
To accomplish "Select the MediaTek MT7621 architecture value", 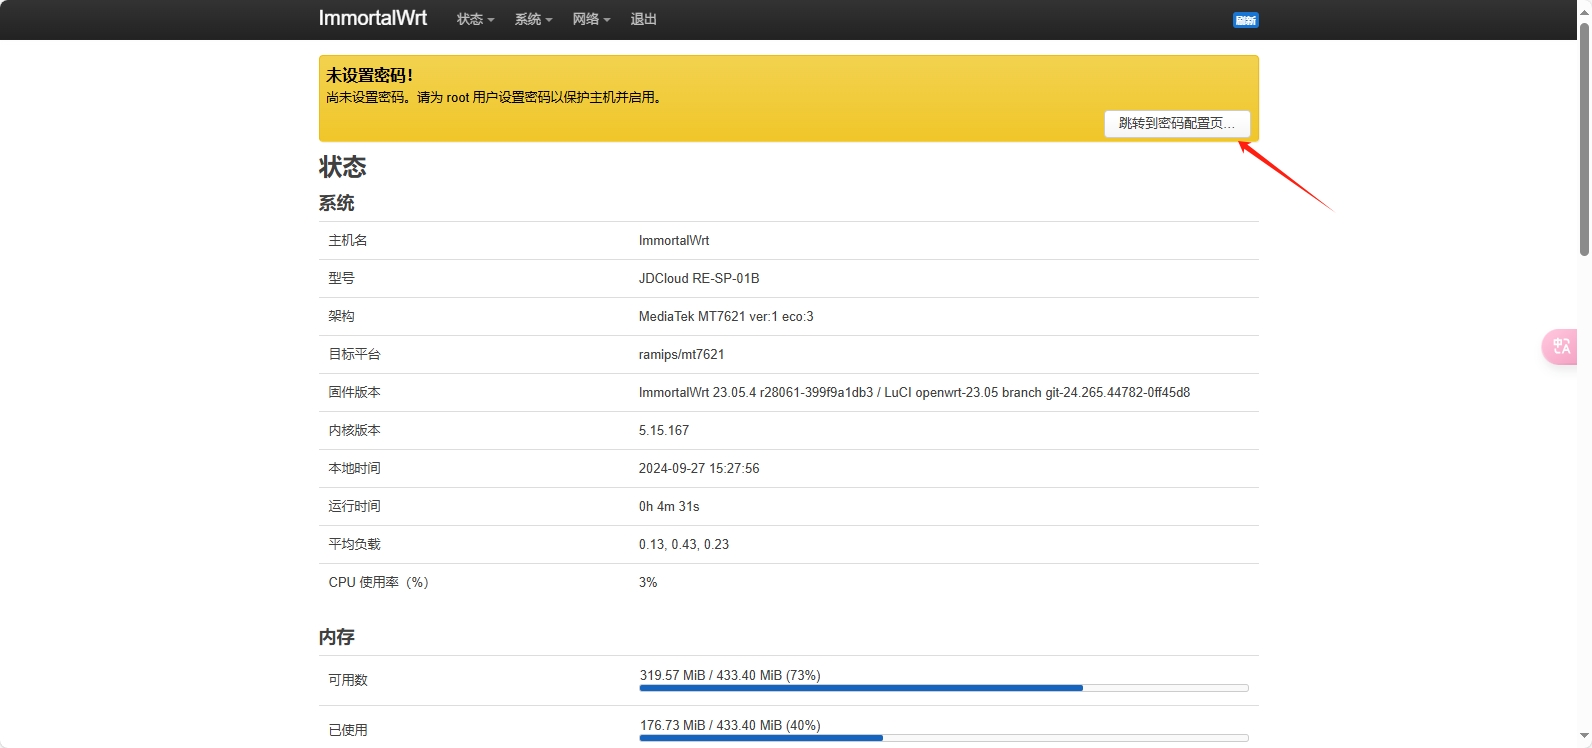I will (x=726, y=316).
